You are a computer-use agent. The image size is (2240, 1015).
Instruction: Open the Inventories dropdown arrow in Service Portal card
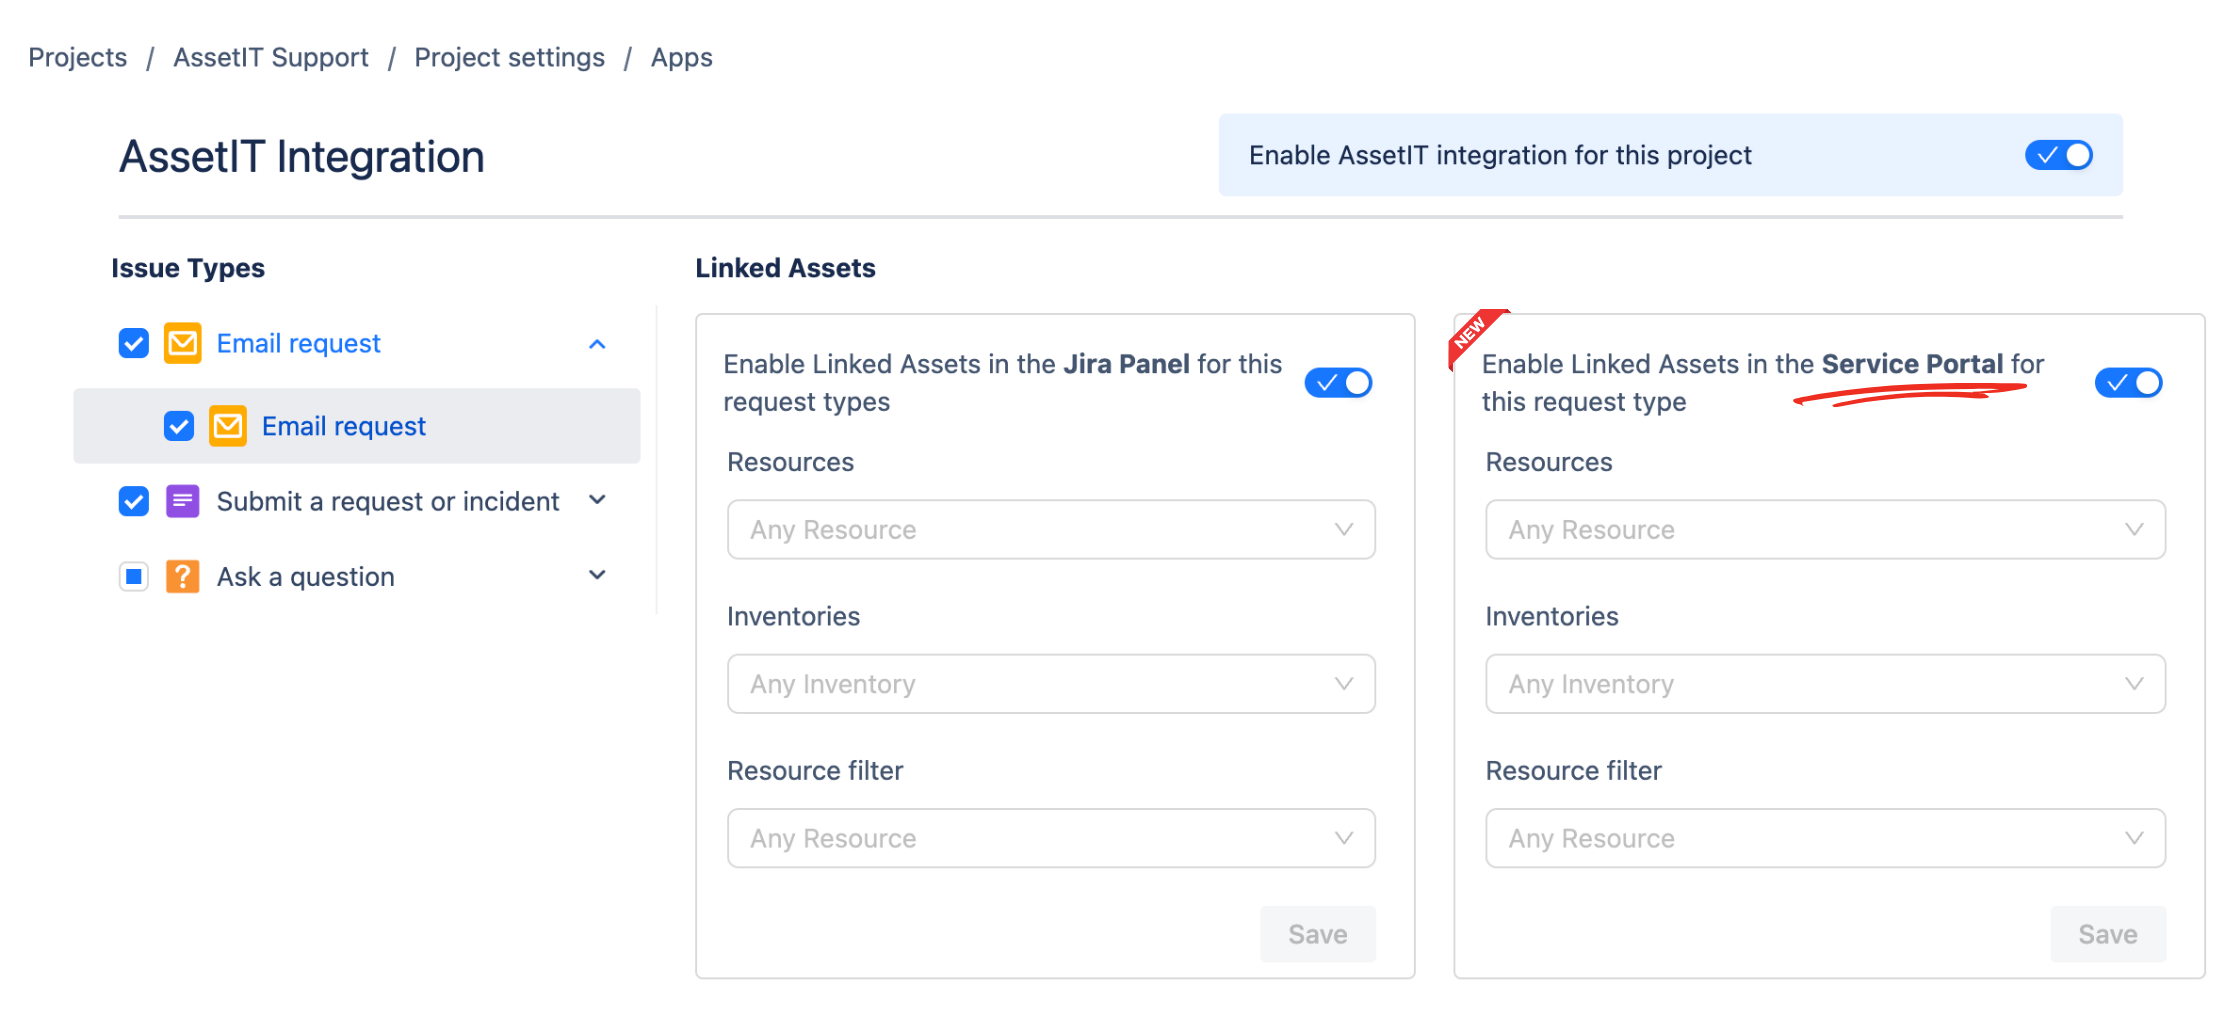click(2135, 684)
